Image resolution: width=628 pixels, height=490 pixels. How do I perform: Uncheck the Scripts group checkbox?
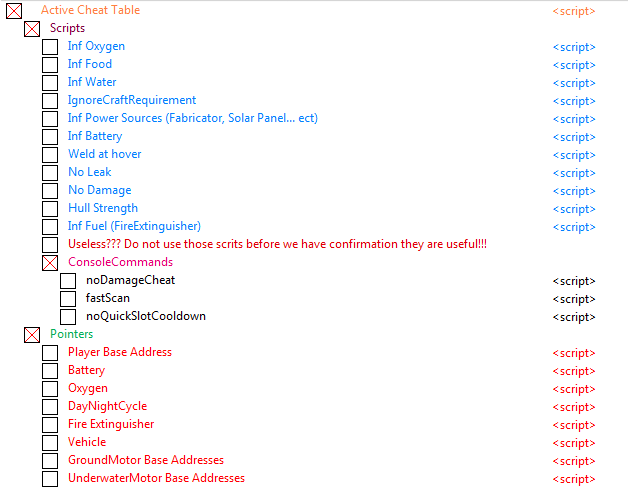coord(32,29)
